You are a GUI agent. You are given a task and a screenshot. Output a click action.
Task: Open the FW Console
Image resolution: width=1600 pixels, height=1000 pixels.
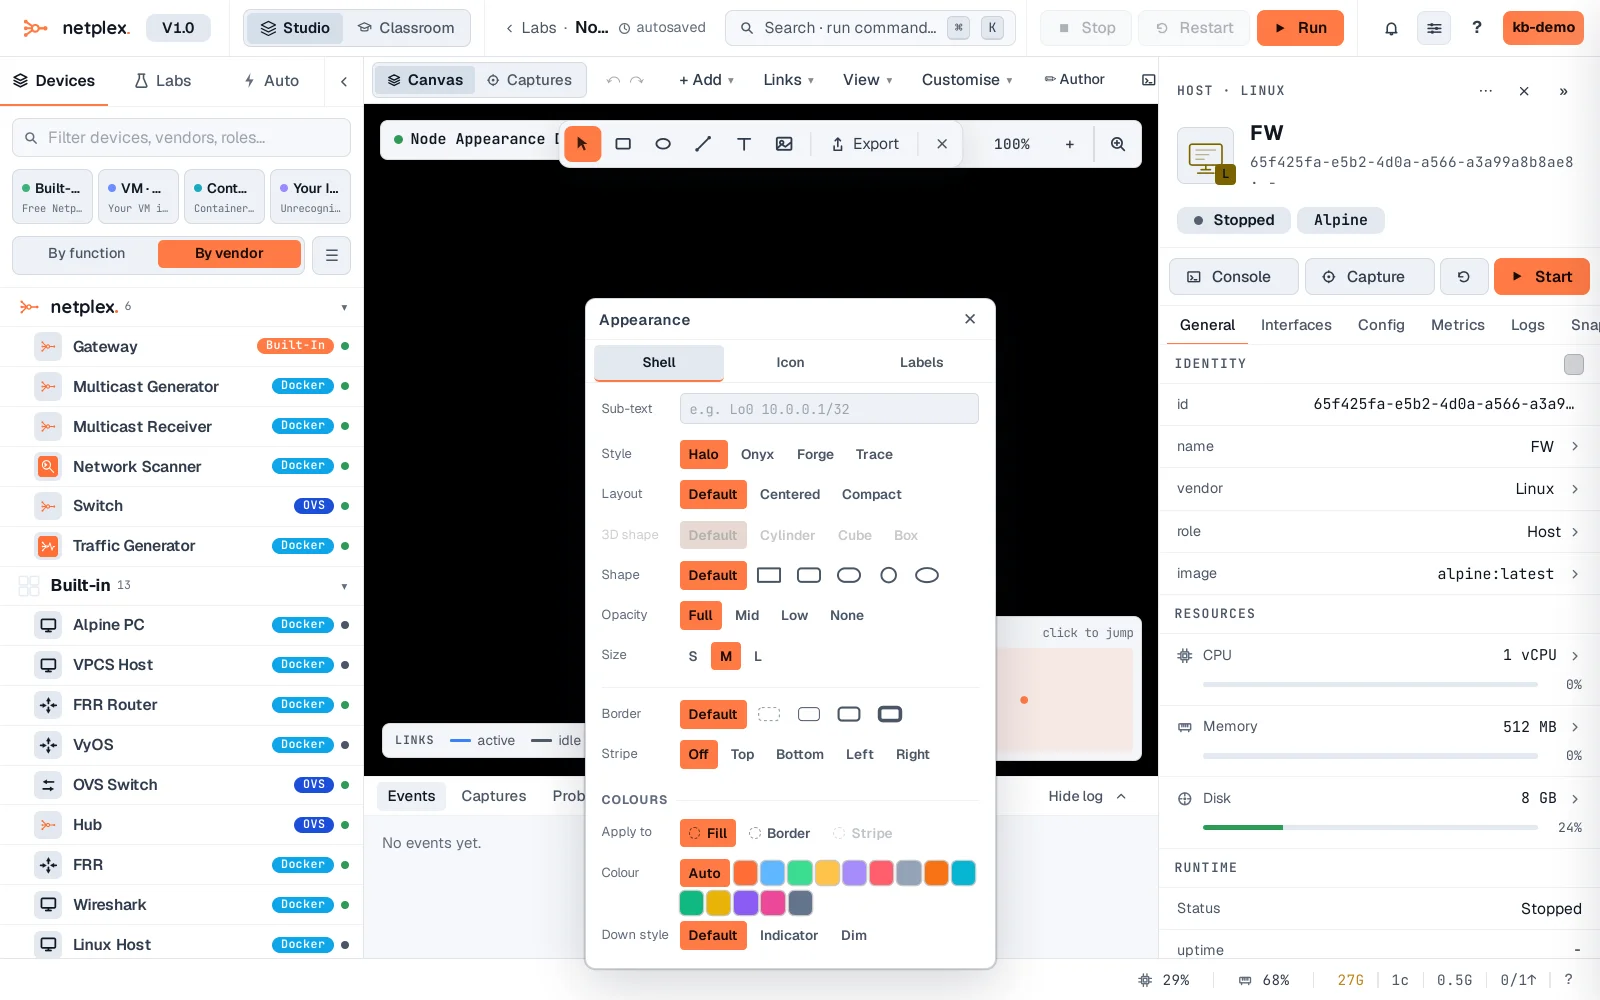1233,277
